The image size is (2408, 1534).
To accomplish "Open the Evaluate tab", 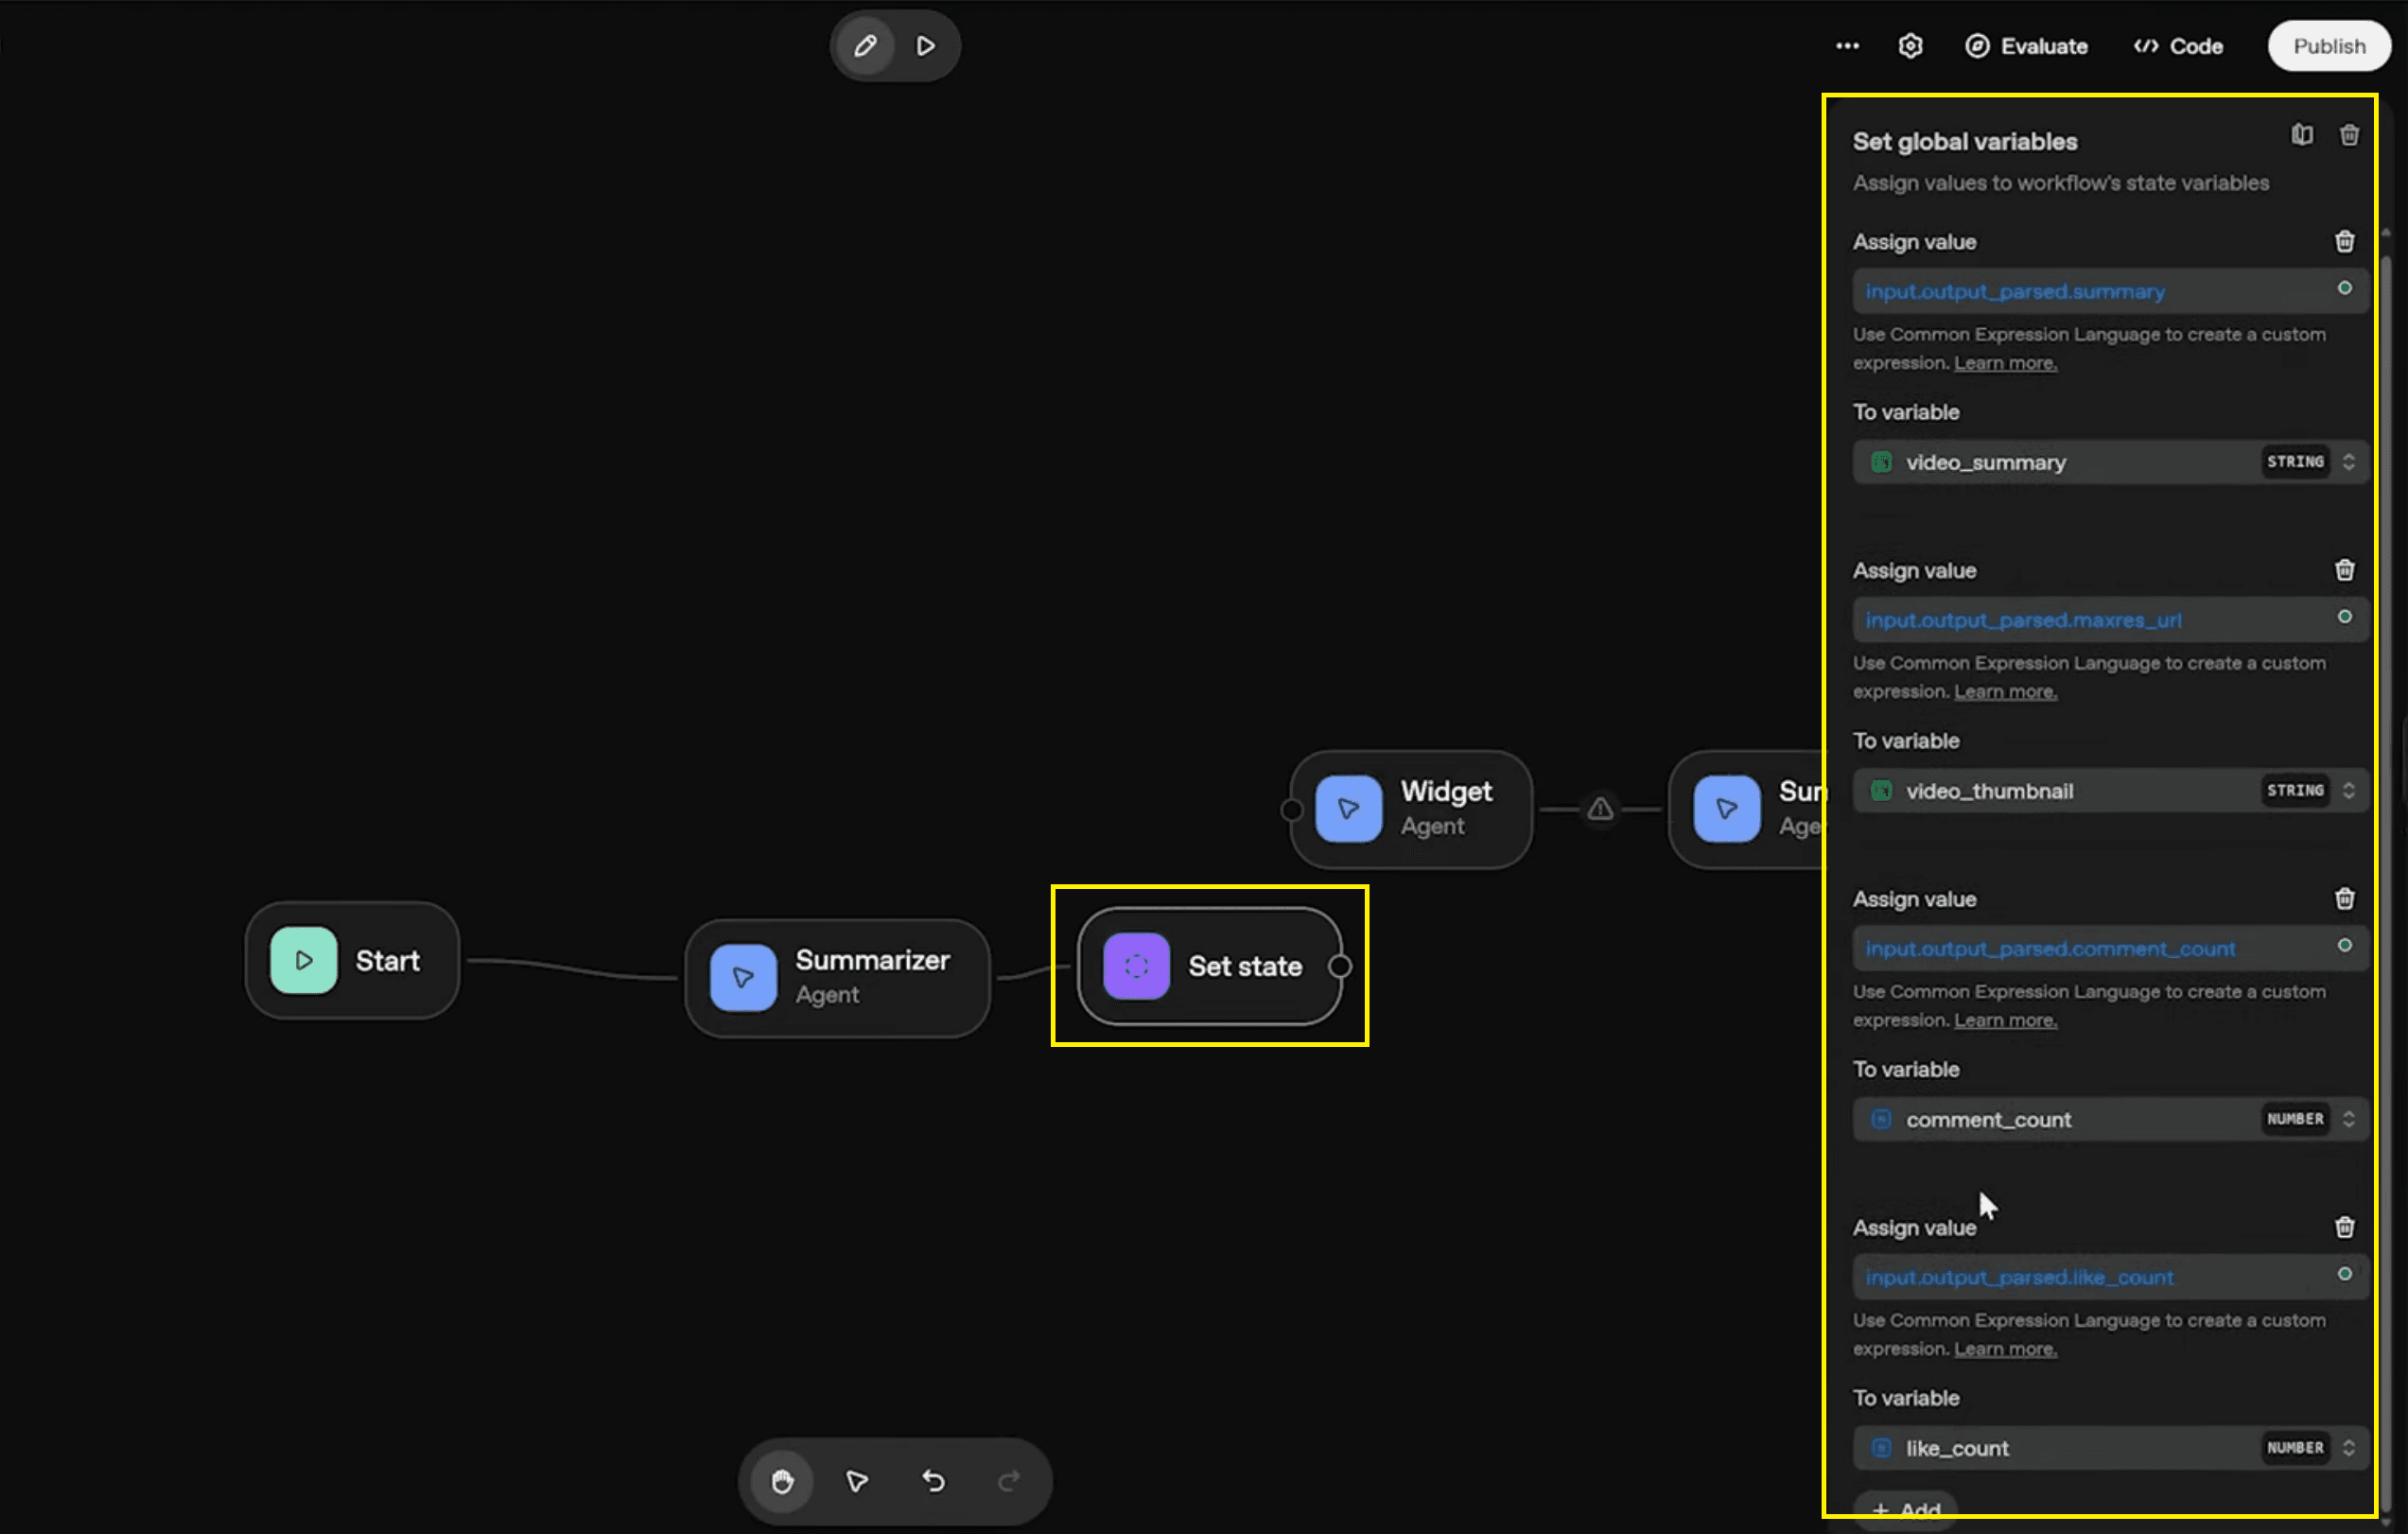I will [2026, 46].
